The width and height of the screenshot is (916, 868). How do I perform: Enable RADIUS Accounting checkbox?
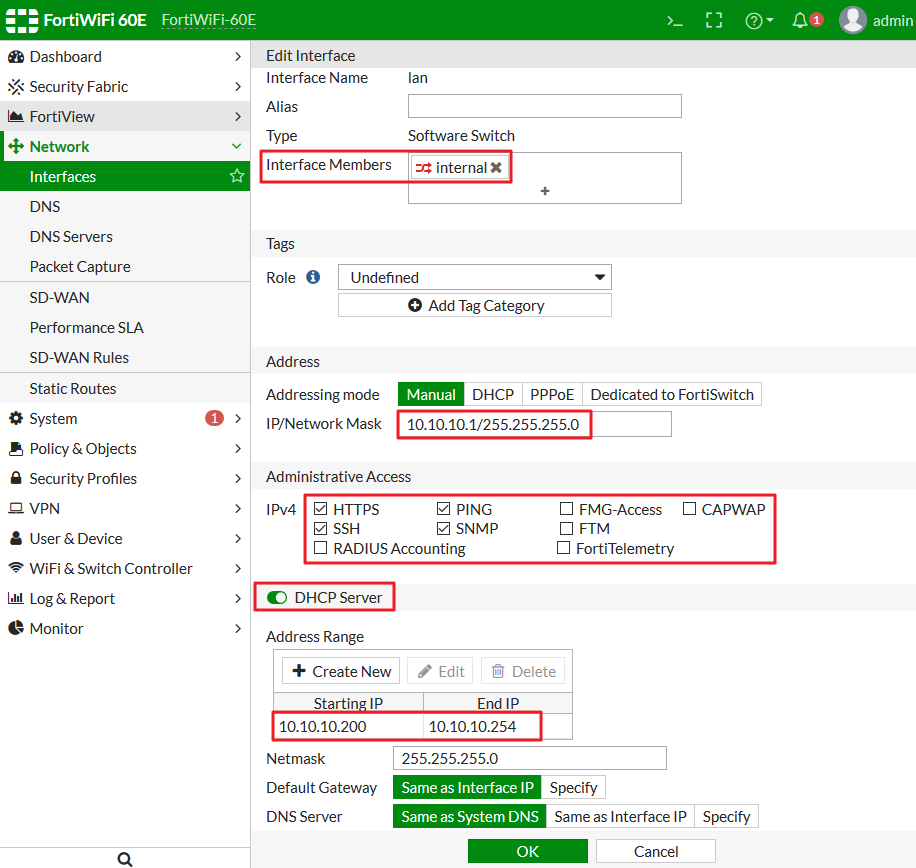tap(320, 548)
